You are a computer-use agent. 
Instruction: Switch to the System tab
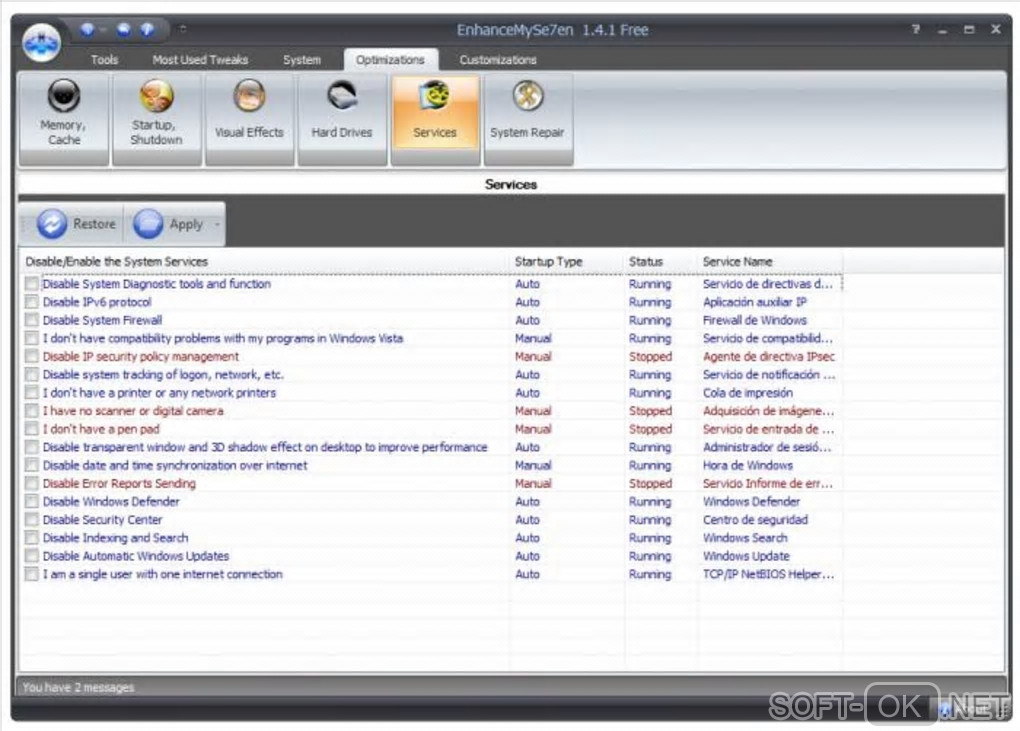[302, 60]
